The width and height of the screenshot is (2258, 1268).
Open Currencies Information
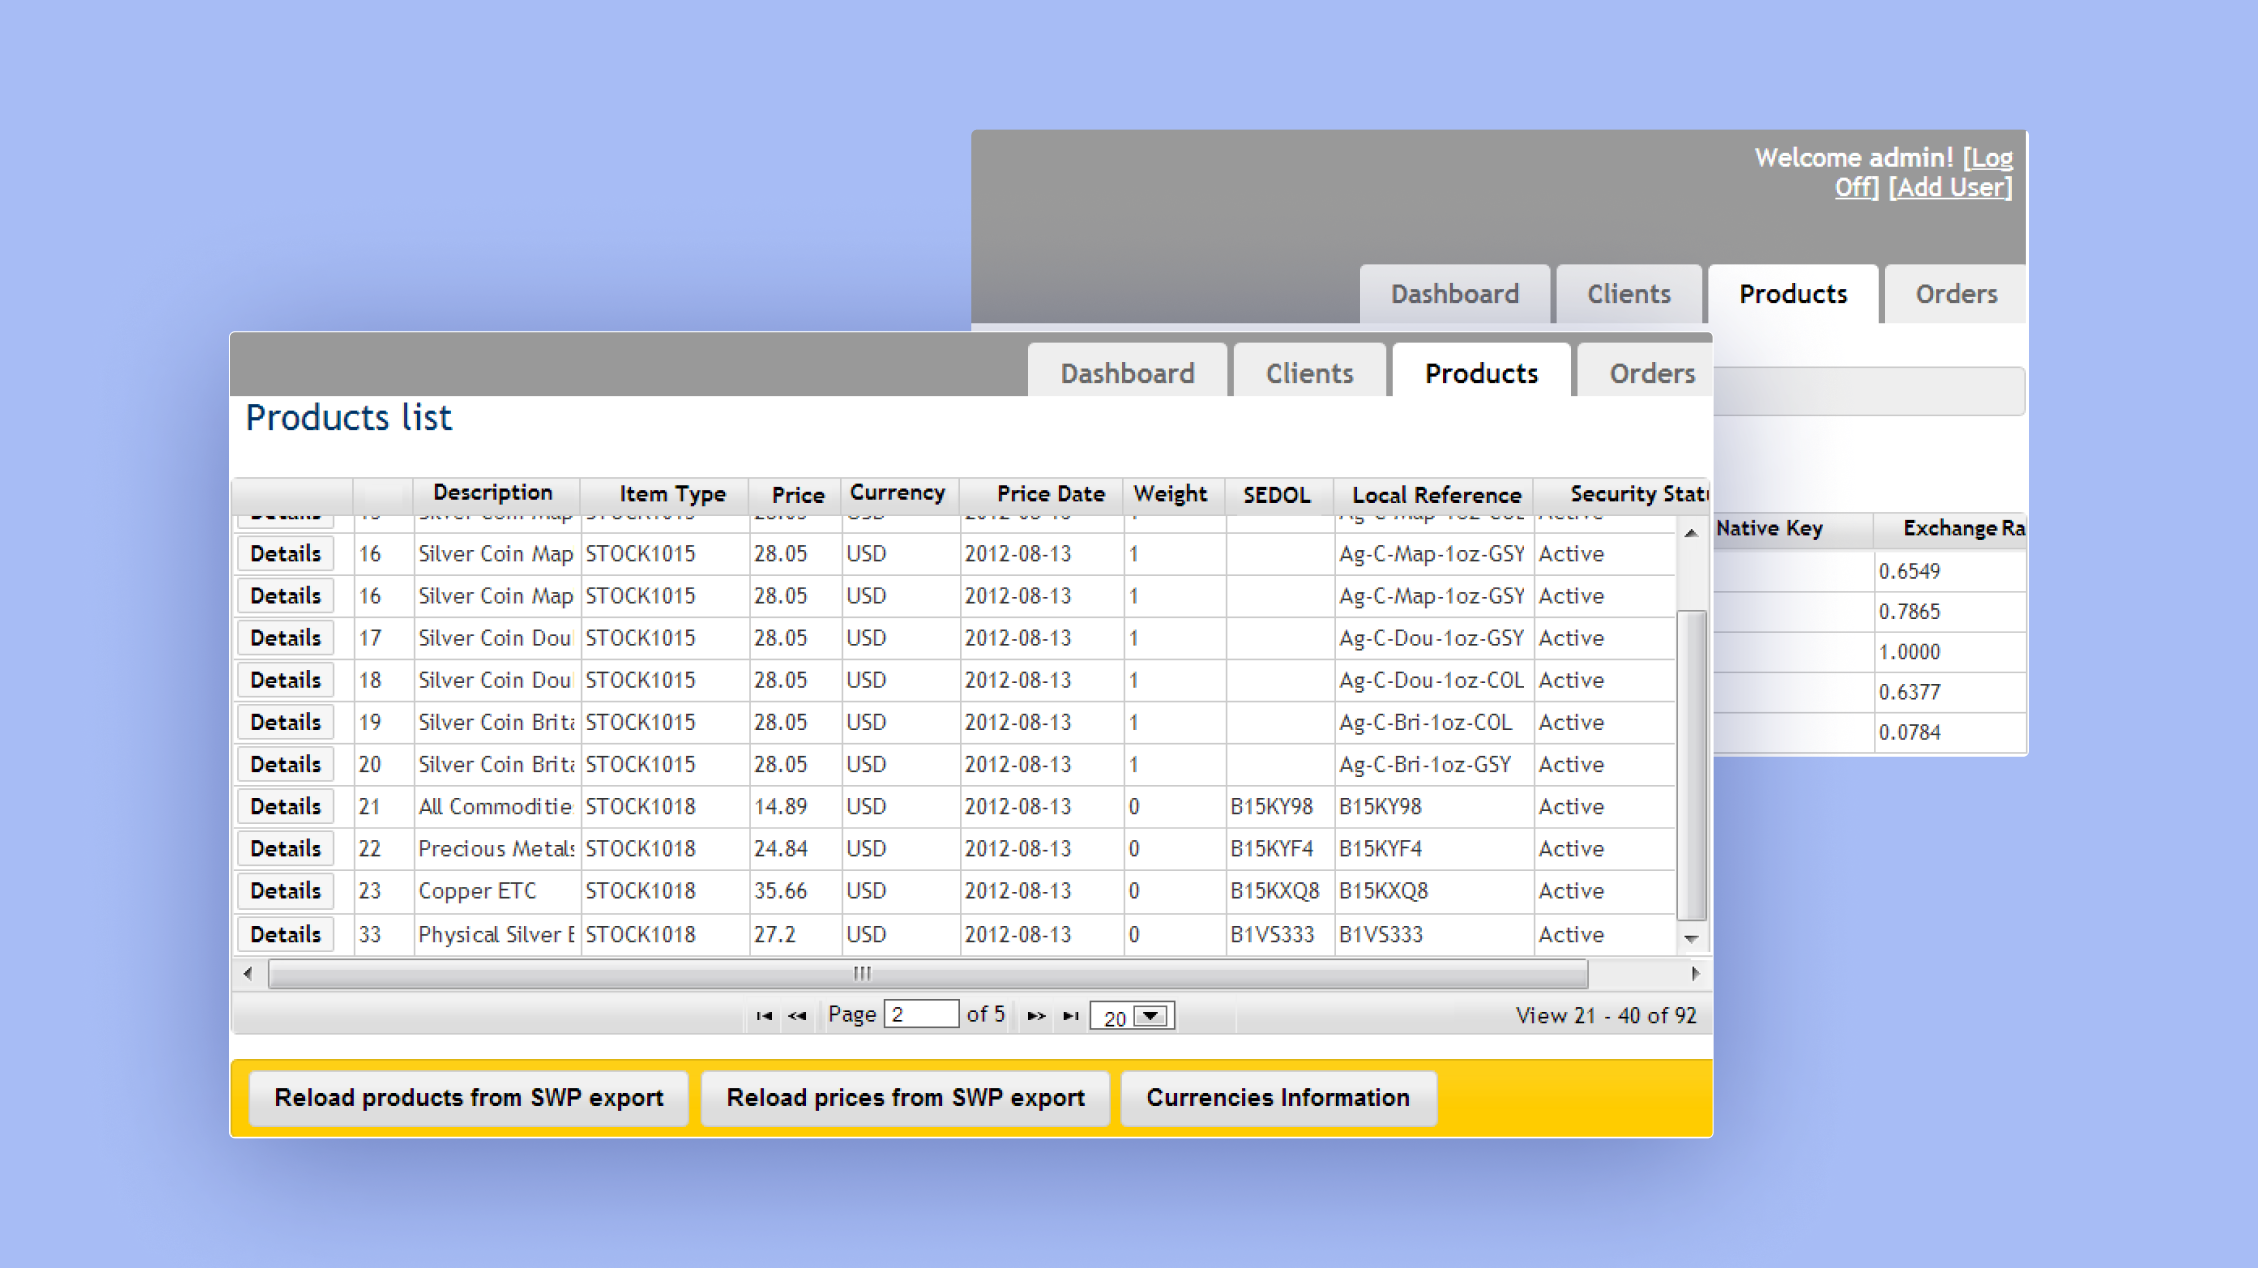[1278, 1097]
